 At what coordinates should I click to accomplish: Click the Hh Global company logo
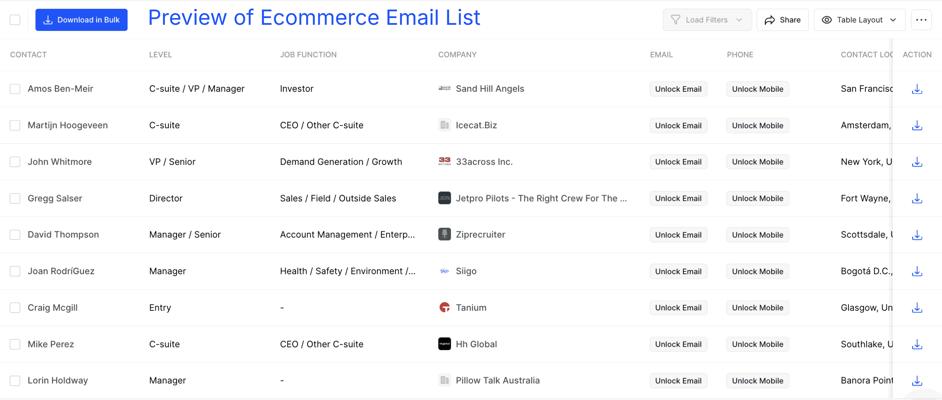[x=445, y=344]
